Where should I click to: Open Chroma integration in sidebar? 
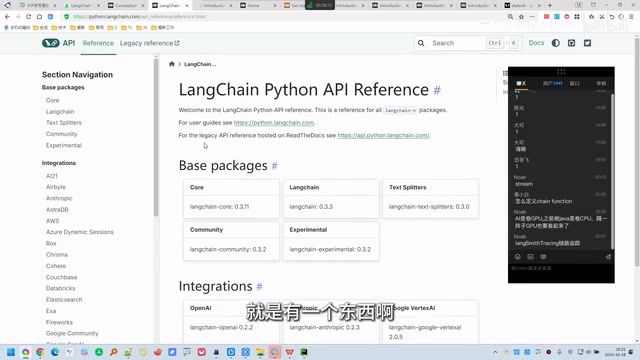coord(56,255)
